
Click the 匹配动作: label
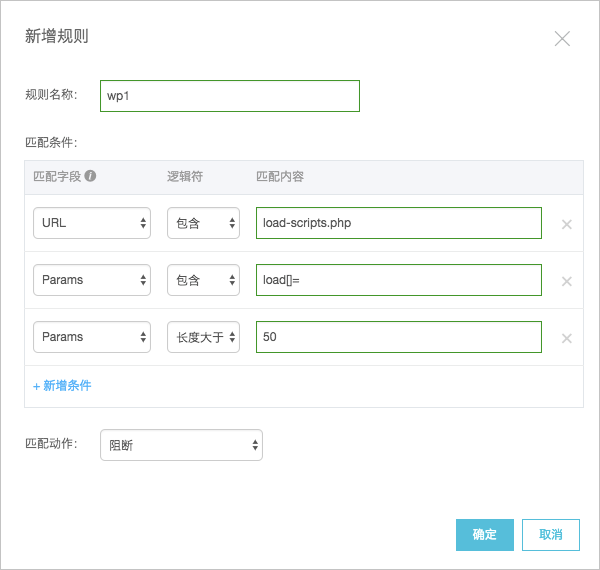pyautogui.click(x=51, y=444)
